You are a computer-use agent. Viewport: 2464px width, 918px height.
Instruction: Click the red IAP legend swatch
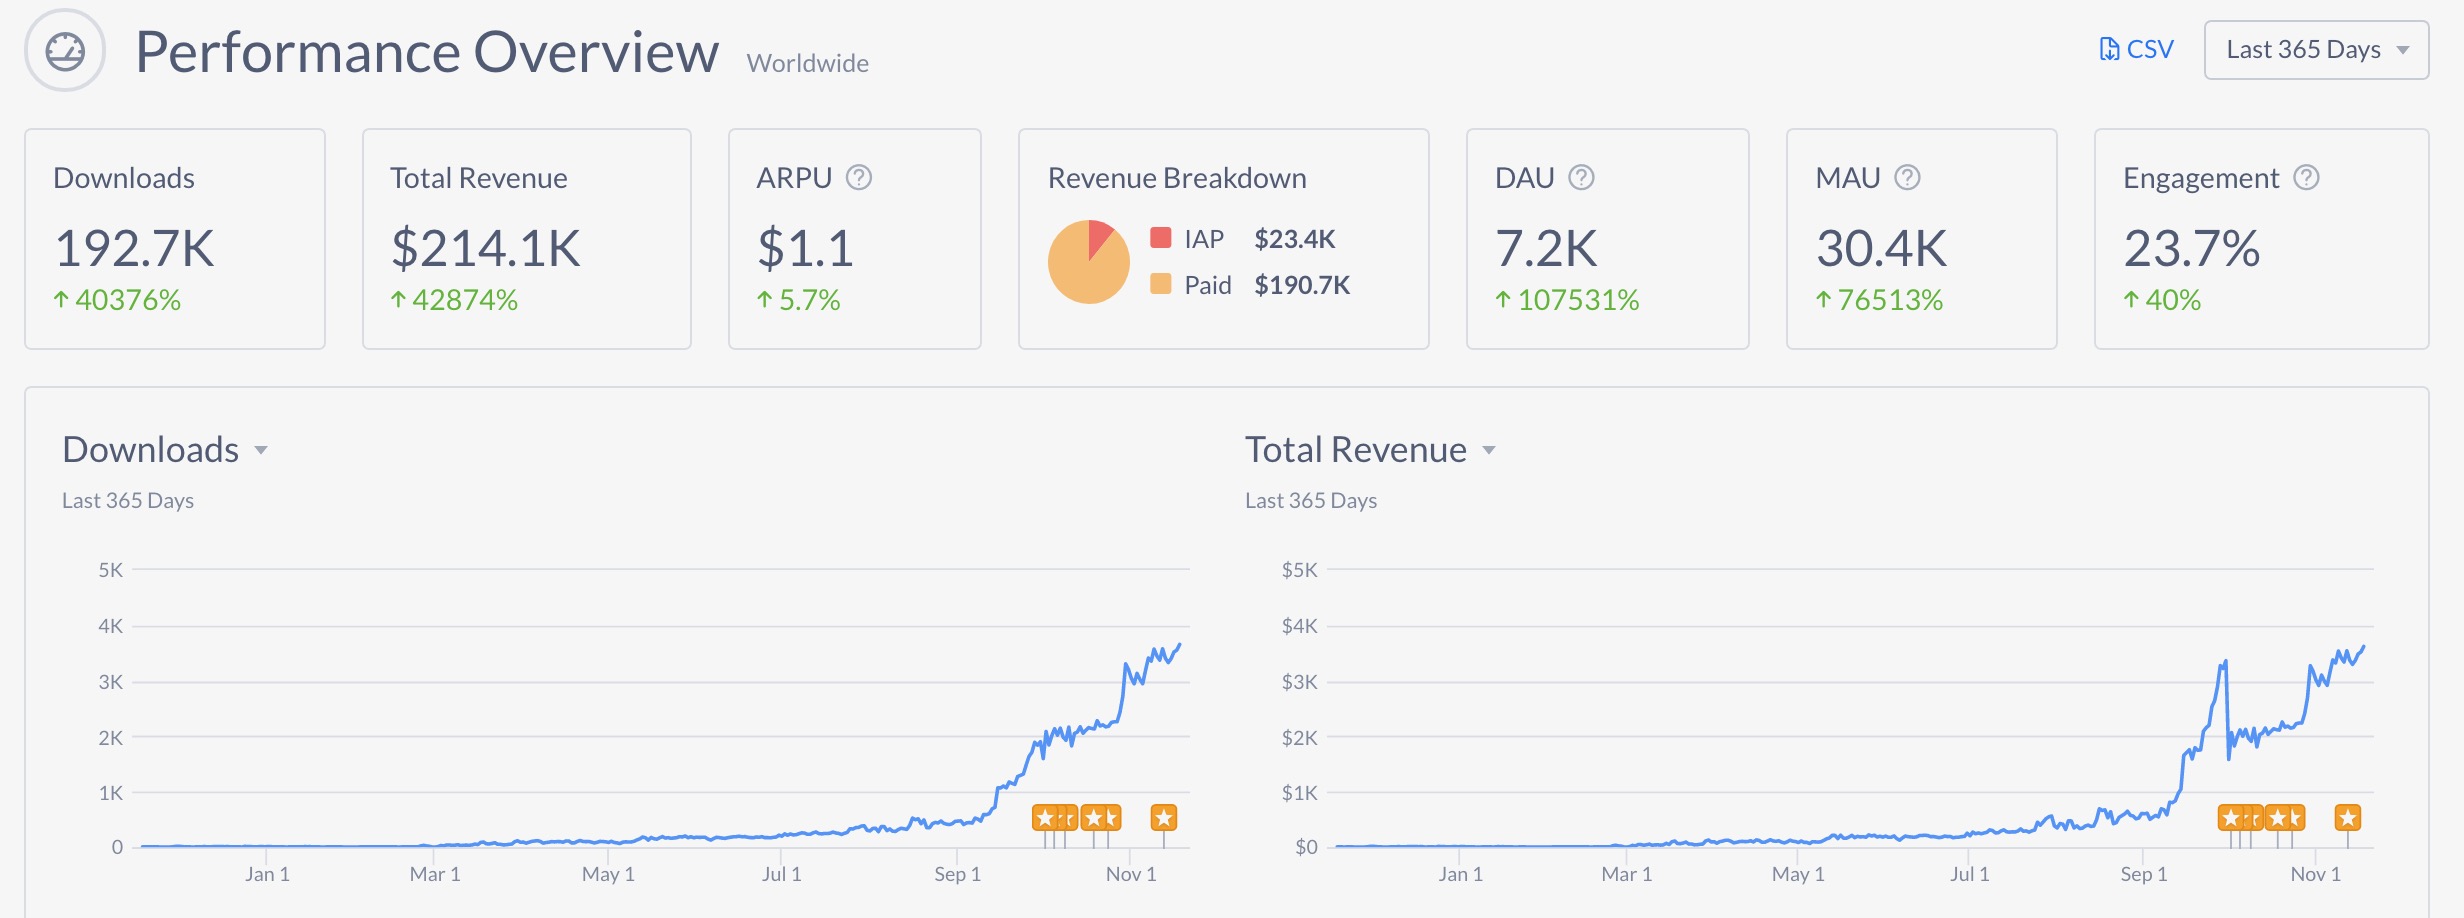click(x=1160, y=238)
